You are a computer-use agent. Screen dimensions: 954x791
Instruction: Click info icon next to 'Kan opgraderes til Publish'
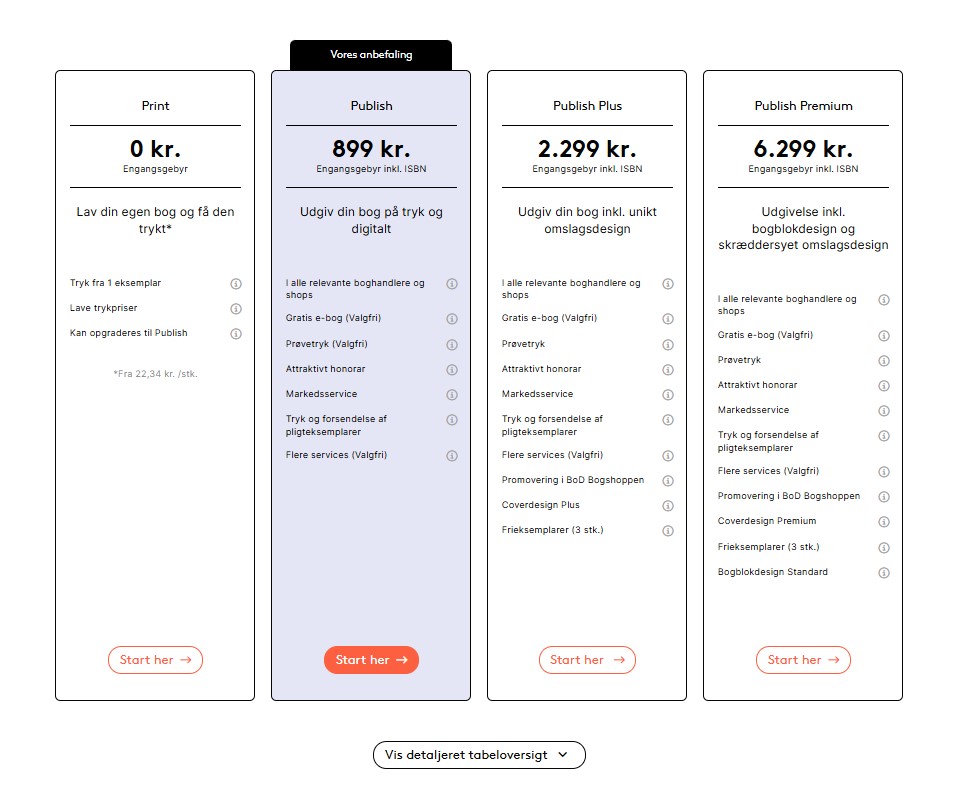(x=236, y=334)
